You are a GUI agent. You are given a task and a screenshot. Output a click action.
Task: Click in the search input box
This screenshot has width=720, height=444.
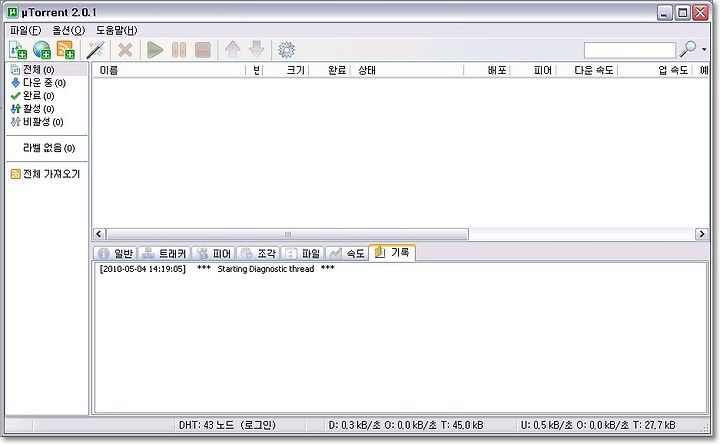tap(630, 50)
